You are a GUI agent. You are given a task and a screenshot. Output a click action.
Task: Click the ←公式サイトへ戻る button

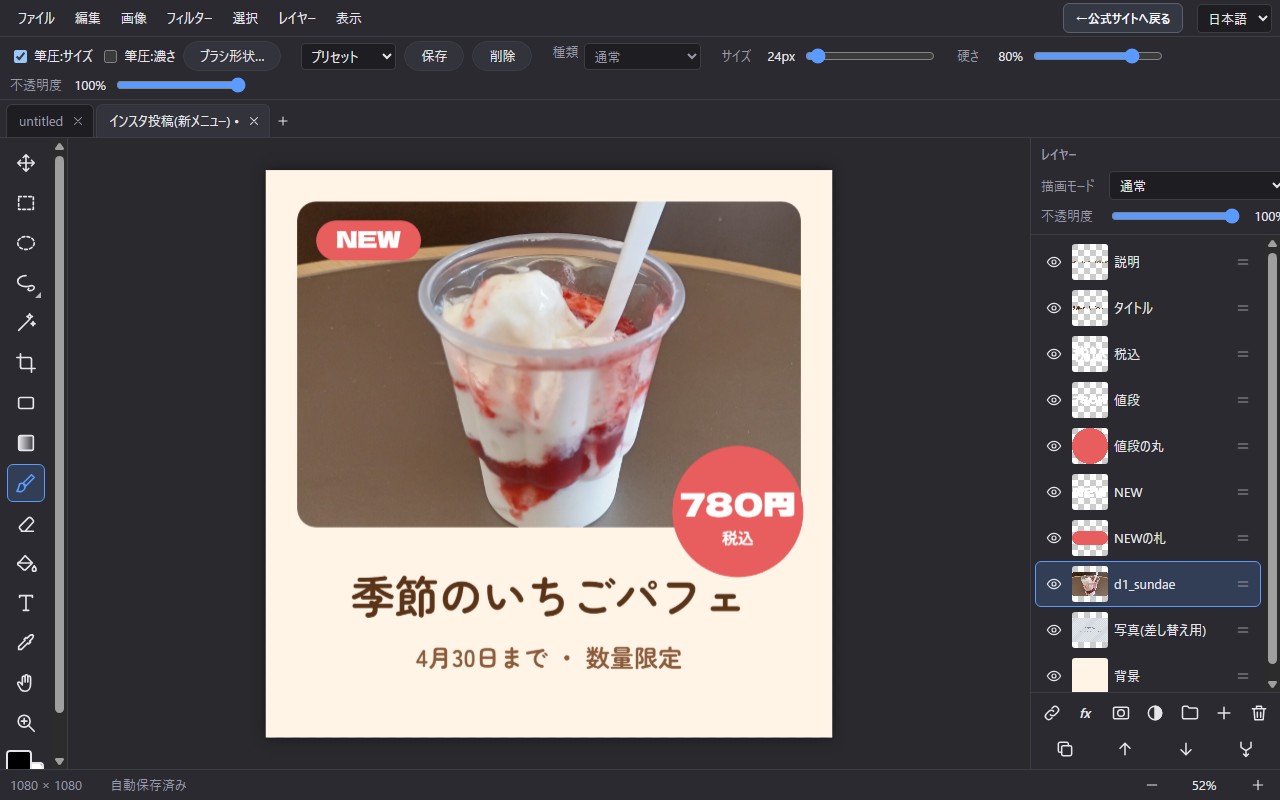pos(1123,18)
